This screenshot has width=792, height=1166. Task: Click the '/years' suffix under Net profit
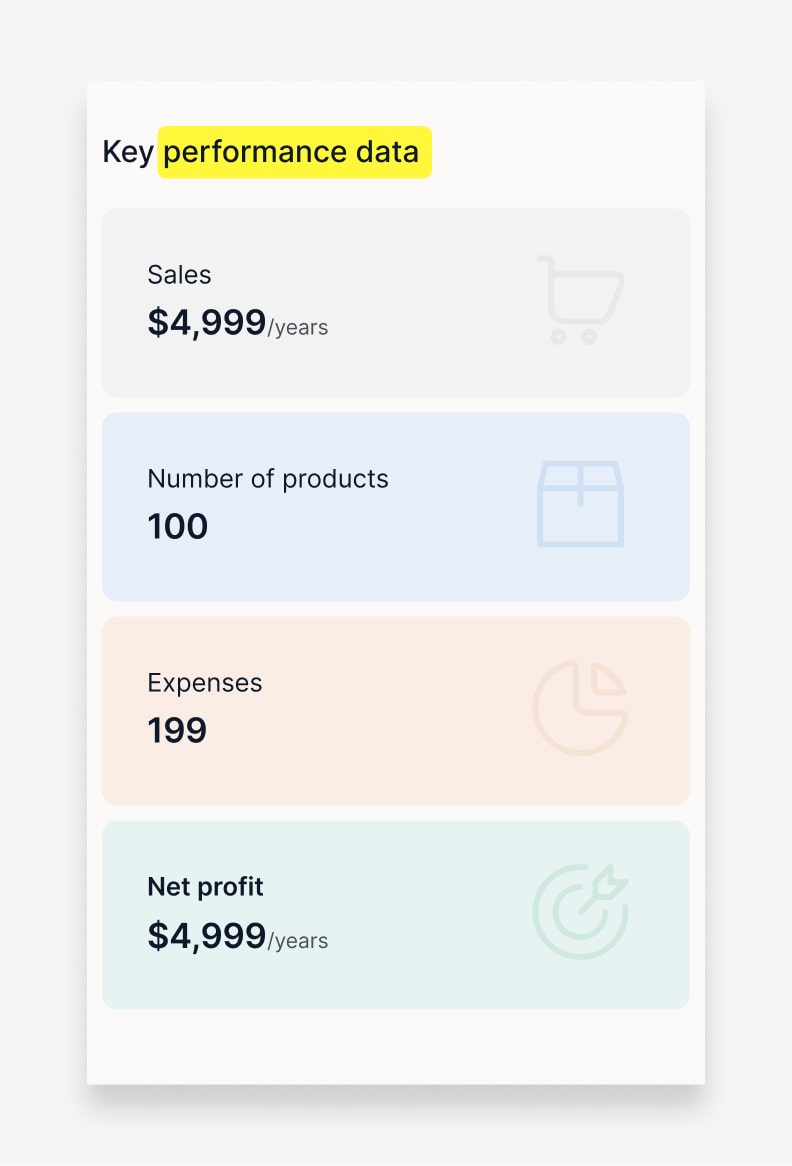[x=298, y=941]
